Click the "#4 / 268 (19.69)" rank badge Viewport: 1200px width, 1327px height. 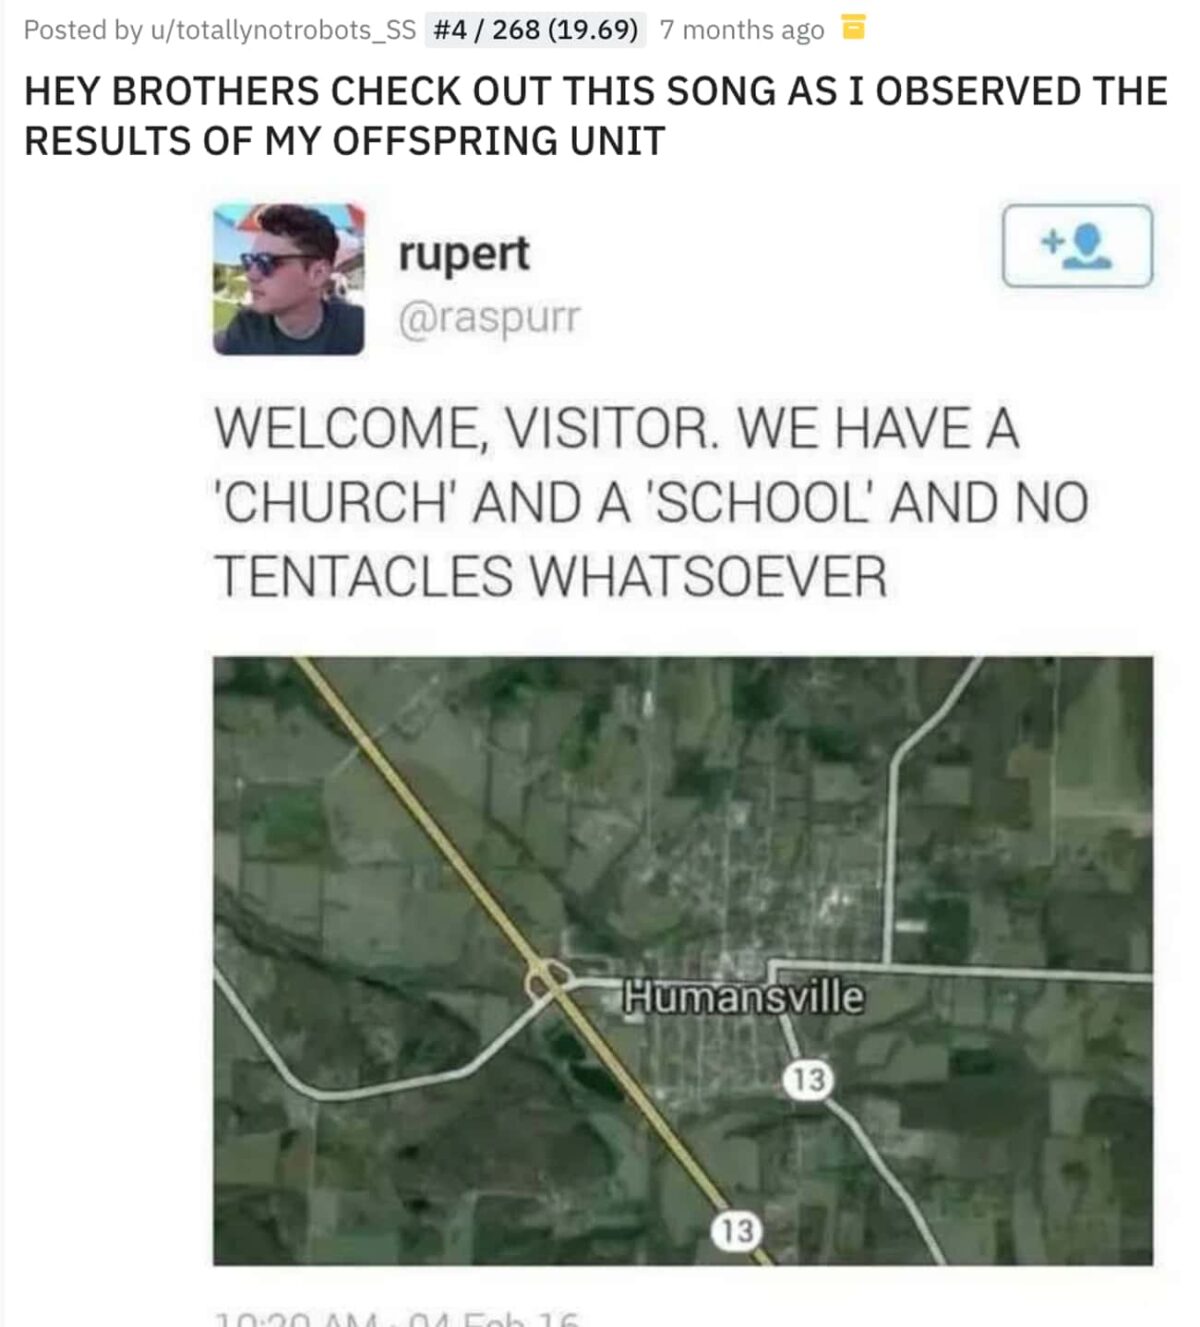tap(537, 29)
